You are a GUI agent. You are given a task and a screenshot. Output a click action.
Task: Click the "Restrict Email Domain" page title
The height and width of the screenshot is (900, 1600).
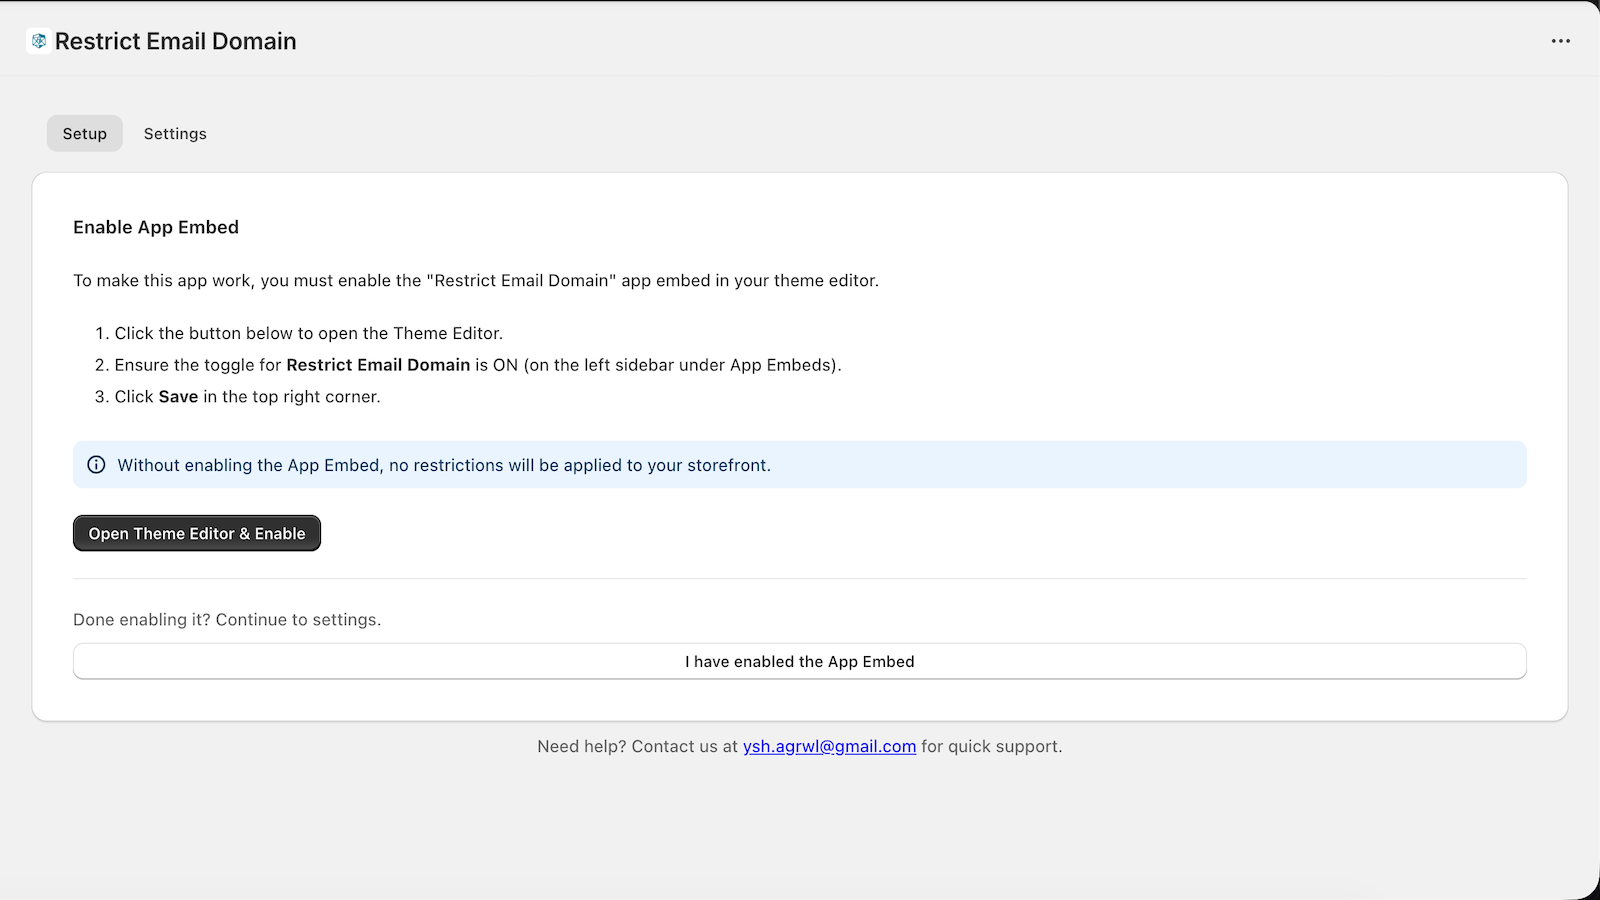point(176,41)
